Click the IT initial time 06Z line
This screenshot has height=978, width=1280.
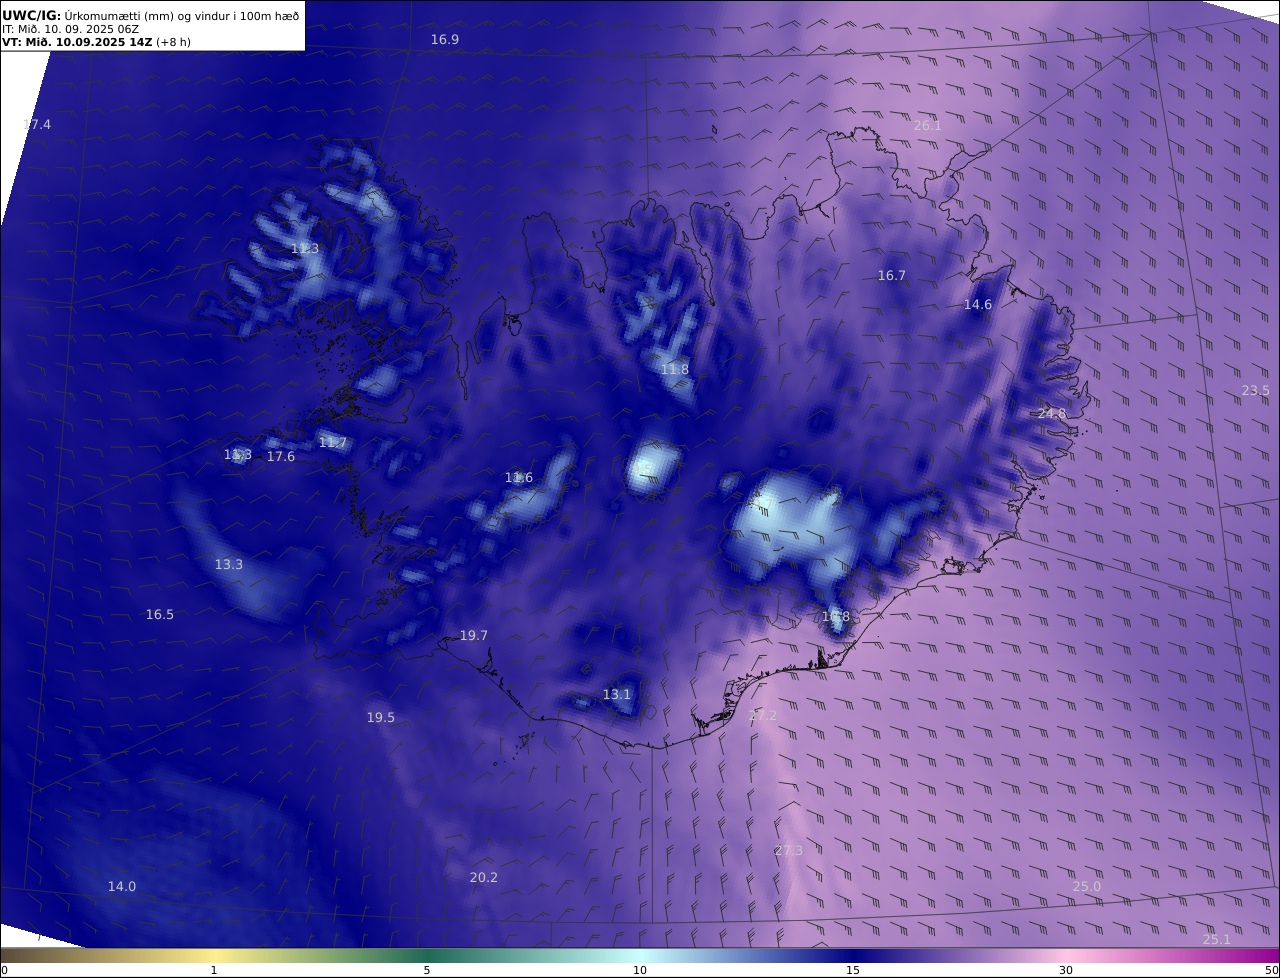point(70,29)
